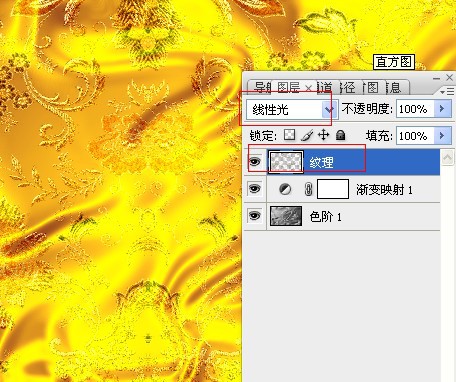Open the 线性光 blend mode dropdown

pyautogui.click(x=329, y=109)
